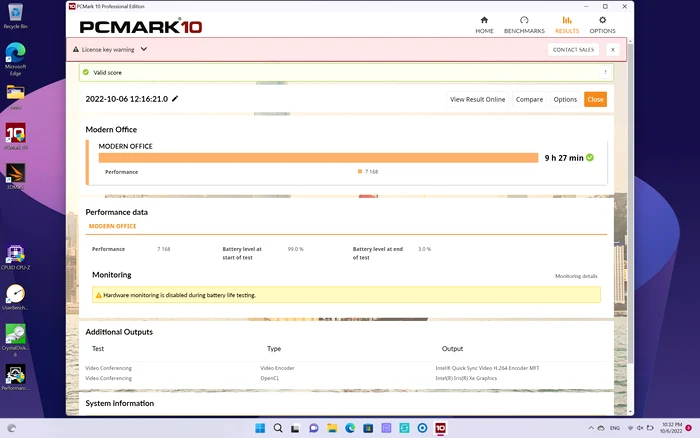The height and width of the screenshot is (438, 700).
Task: Open the Windows Start menu
Action: (260, 428)
